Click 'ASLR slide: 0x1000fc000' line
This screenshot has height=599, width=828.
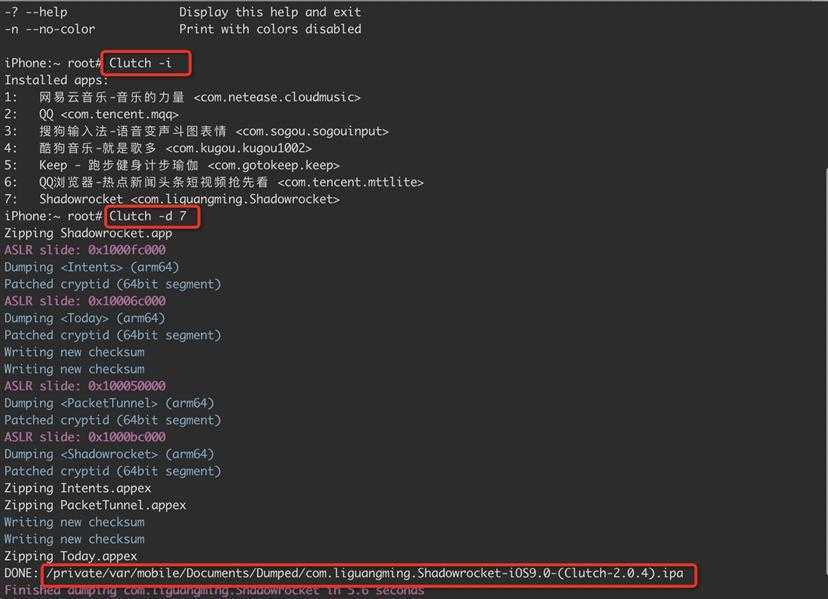pos(85,250)
